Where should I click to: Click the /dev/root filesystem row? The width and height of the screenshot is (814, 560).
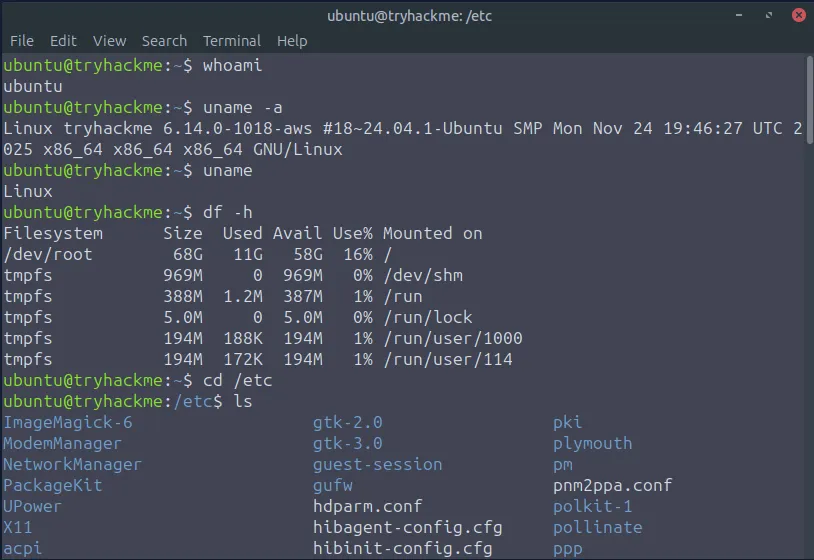coord(47,254)
